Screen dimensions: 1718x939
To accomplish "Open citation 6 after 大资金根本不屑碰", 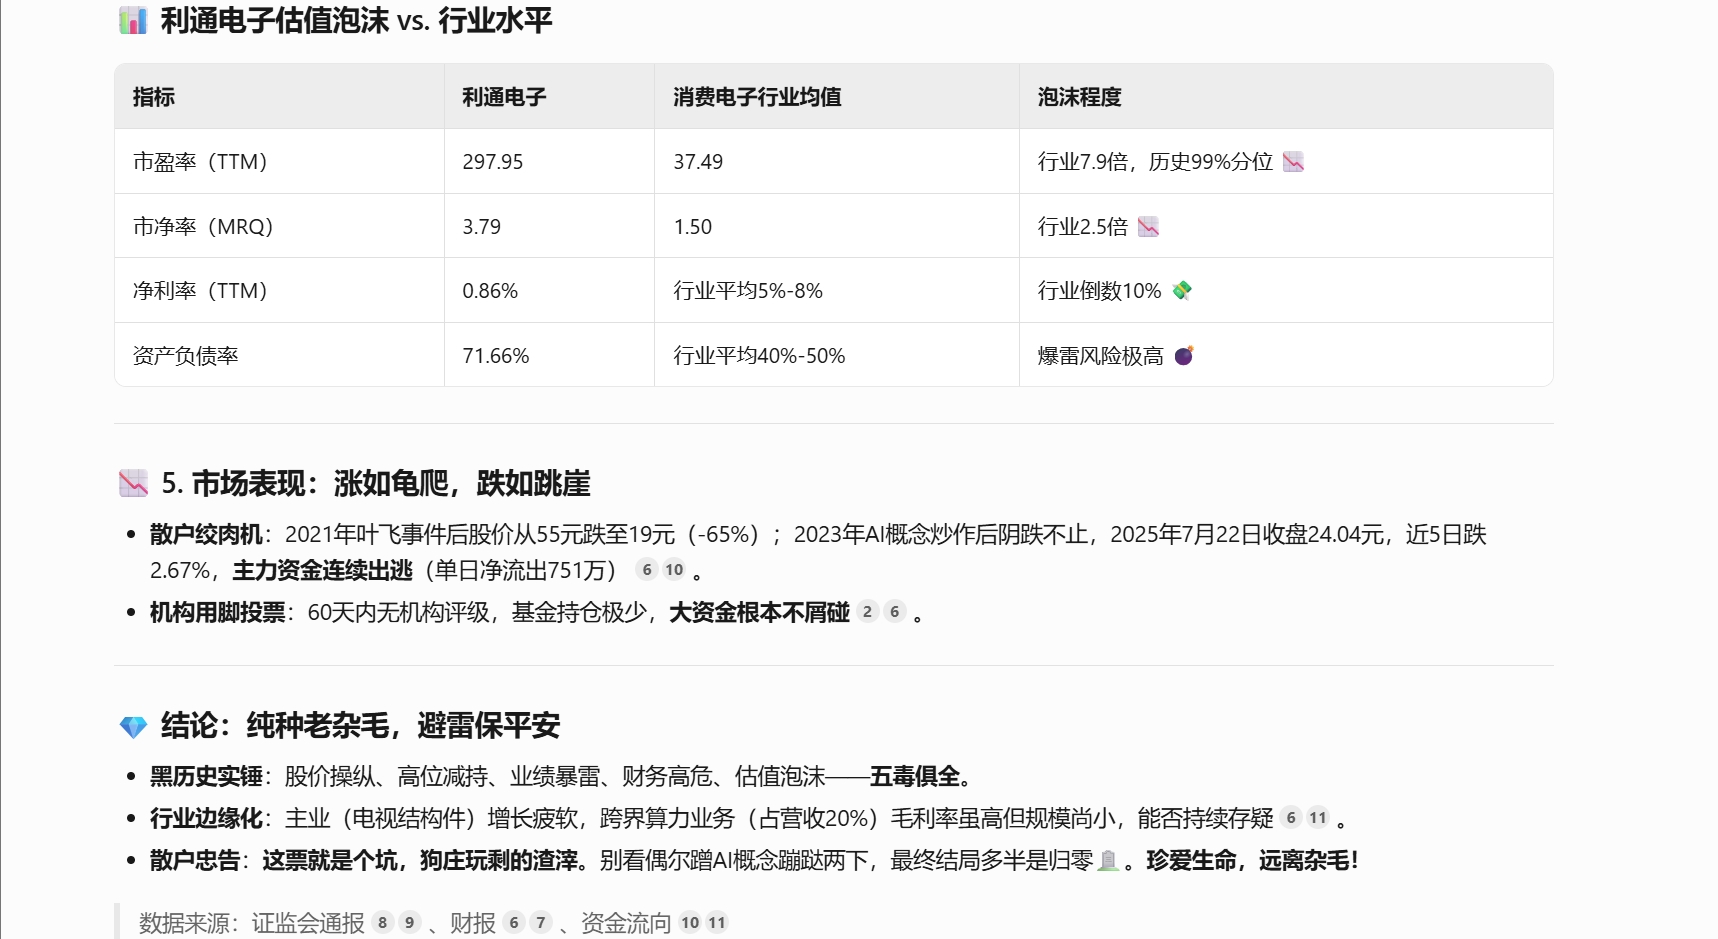I will pos(895,612).
